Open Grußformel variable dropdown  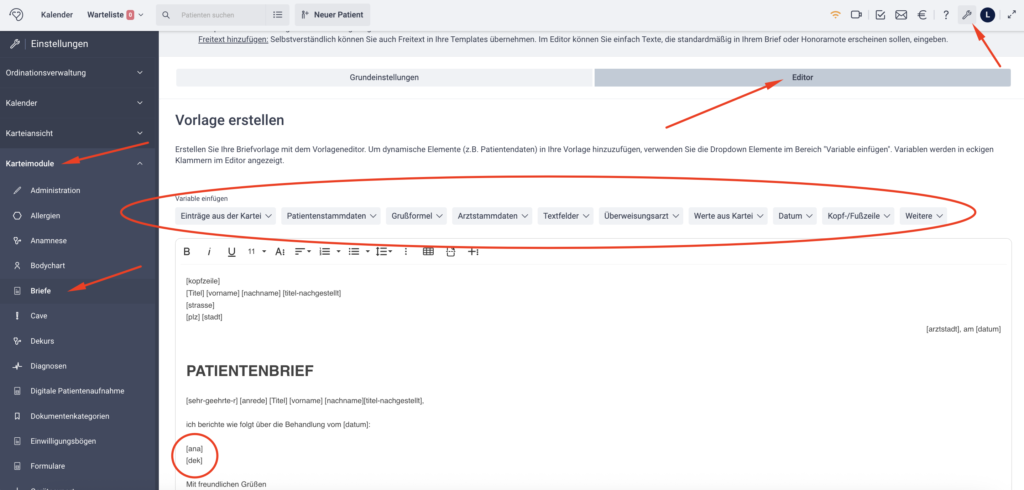point(417,216)
